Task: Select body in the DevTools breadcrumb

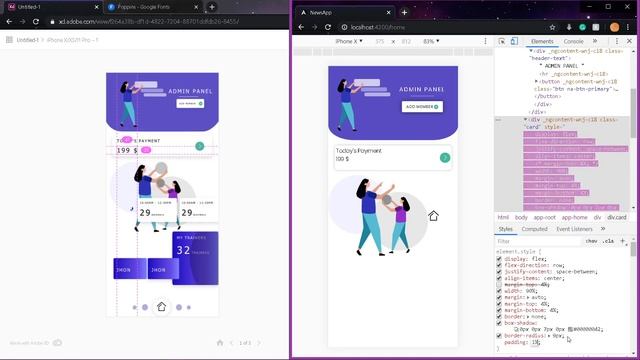Action: [x=521, y=218]
